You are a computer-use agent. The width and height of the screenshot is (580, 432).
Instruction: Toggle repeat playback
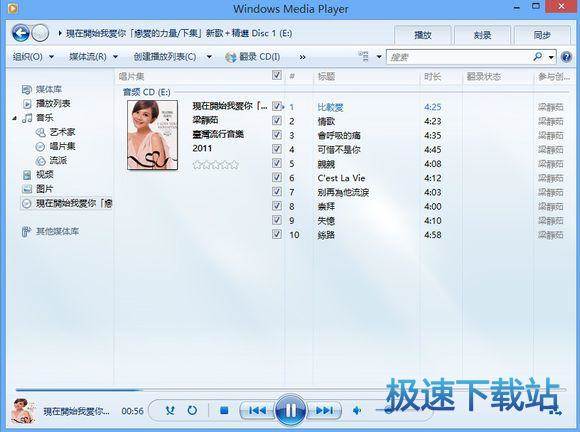coord(192,410)
